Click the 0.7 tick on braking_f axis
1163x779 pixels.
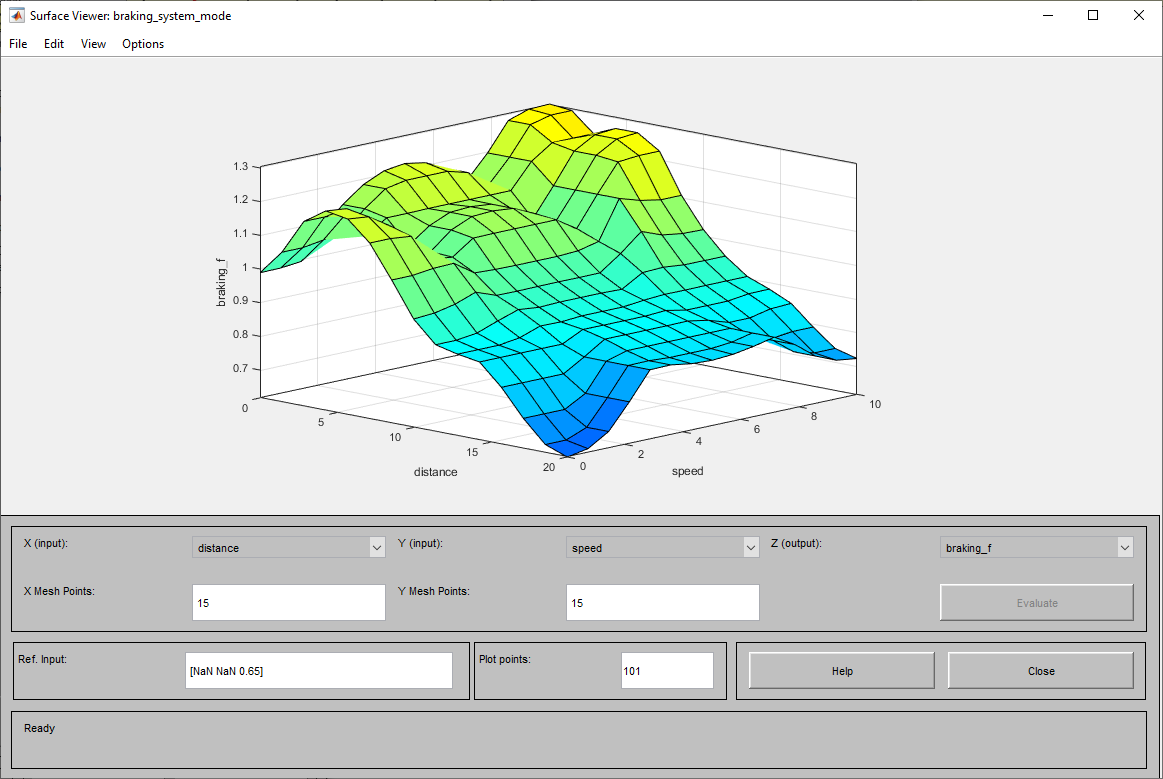240,368
